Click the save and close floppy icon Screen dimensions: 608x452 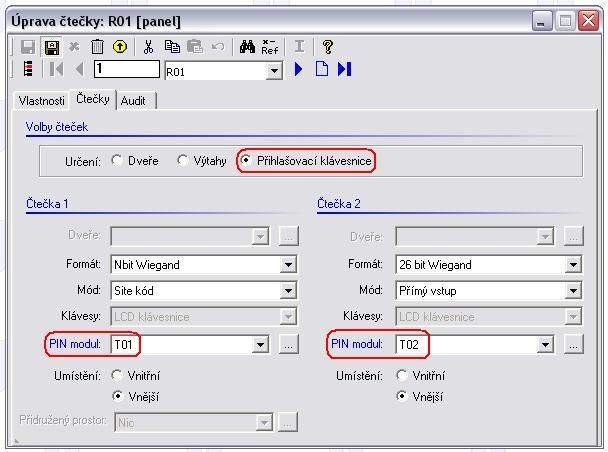[x=52, y=47]
